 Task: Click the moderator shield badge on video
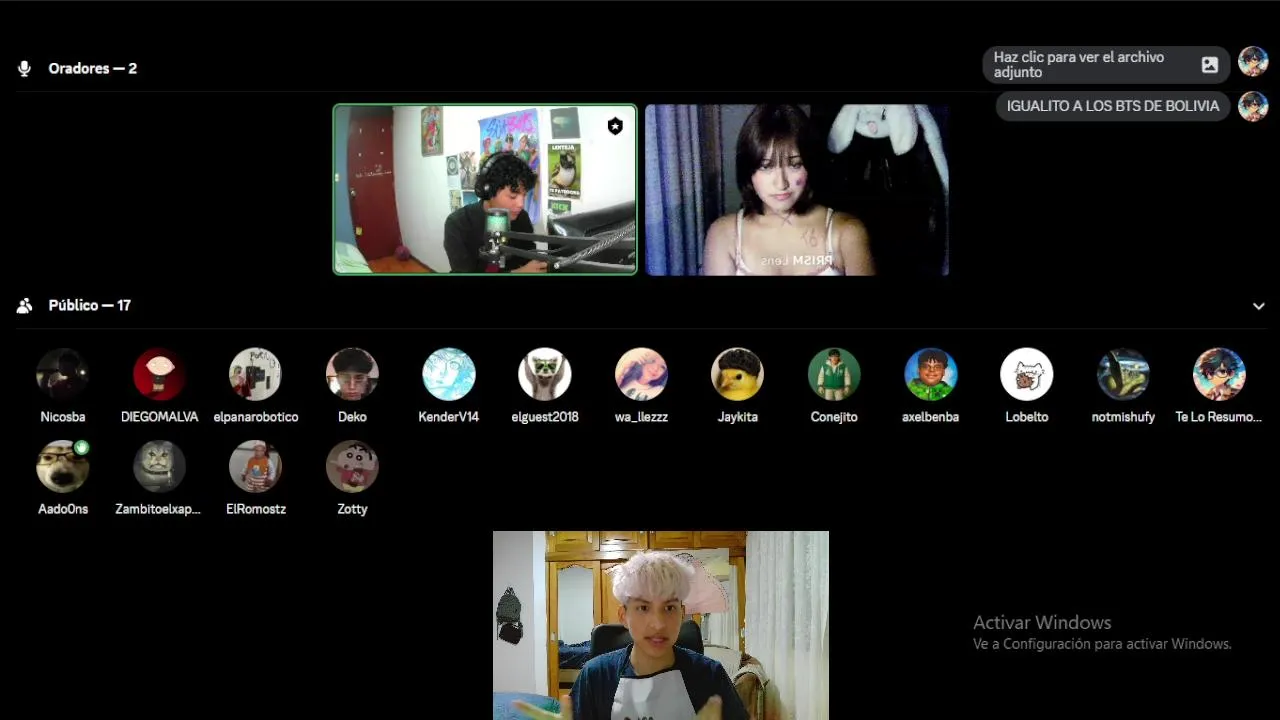point(615,125)
